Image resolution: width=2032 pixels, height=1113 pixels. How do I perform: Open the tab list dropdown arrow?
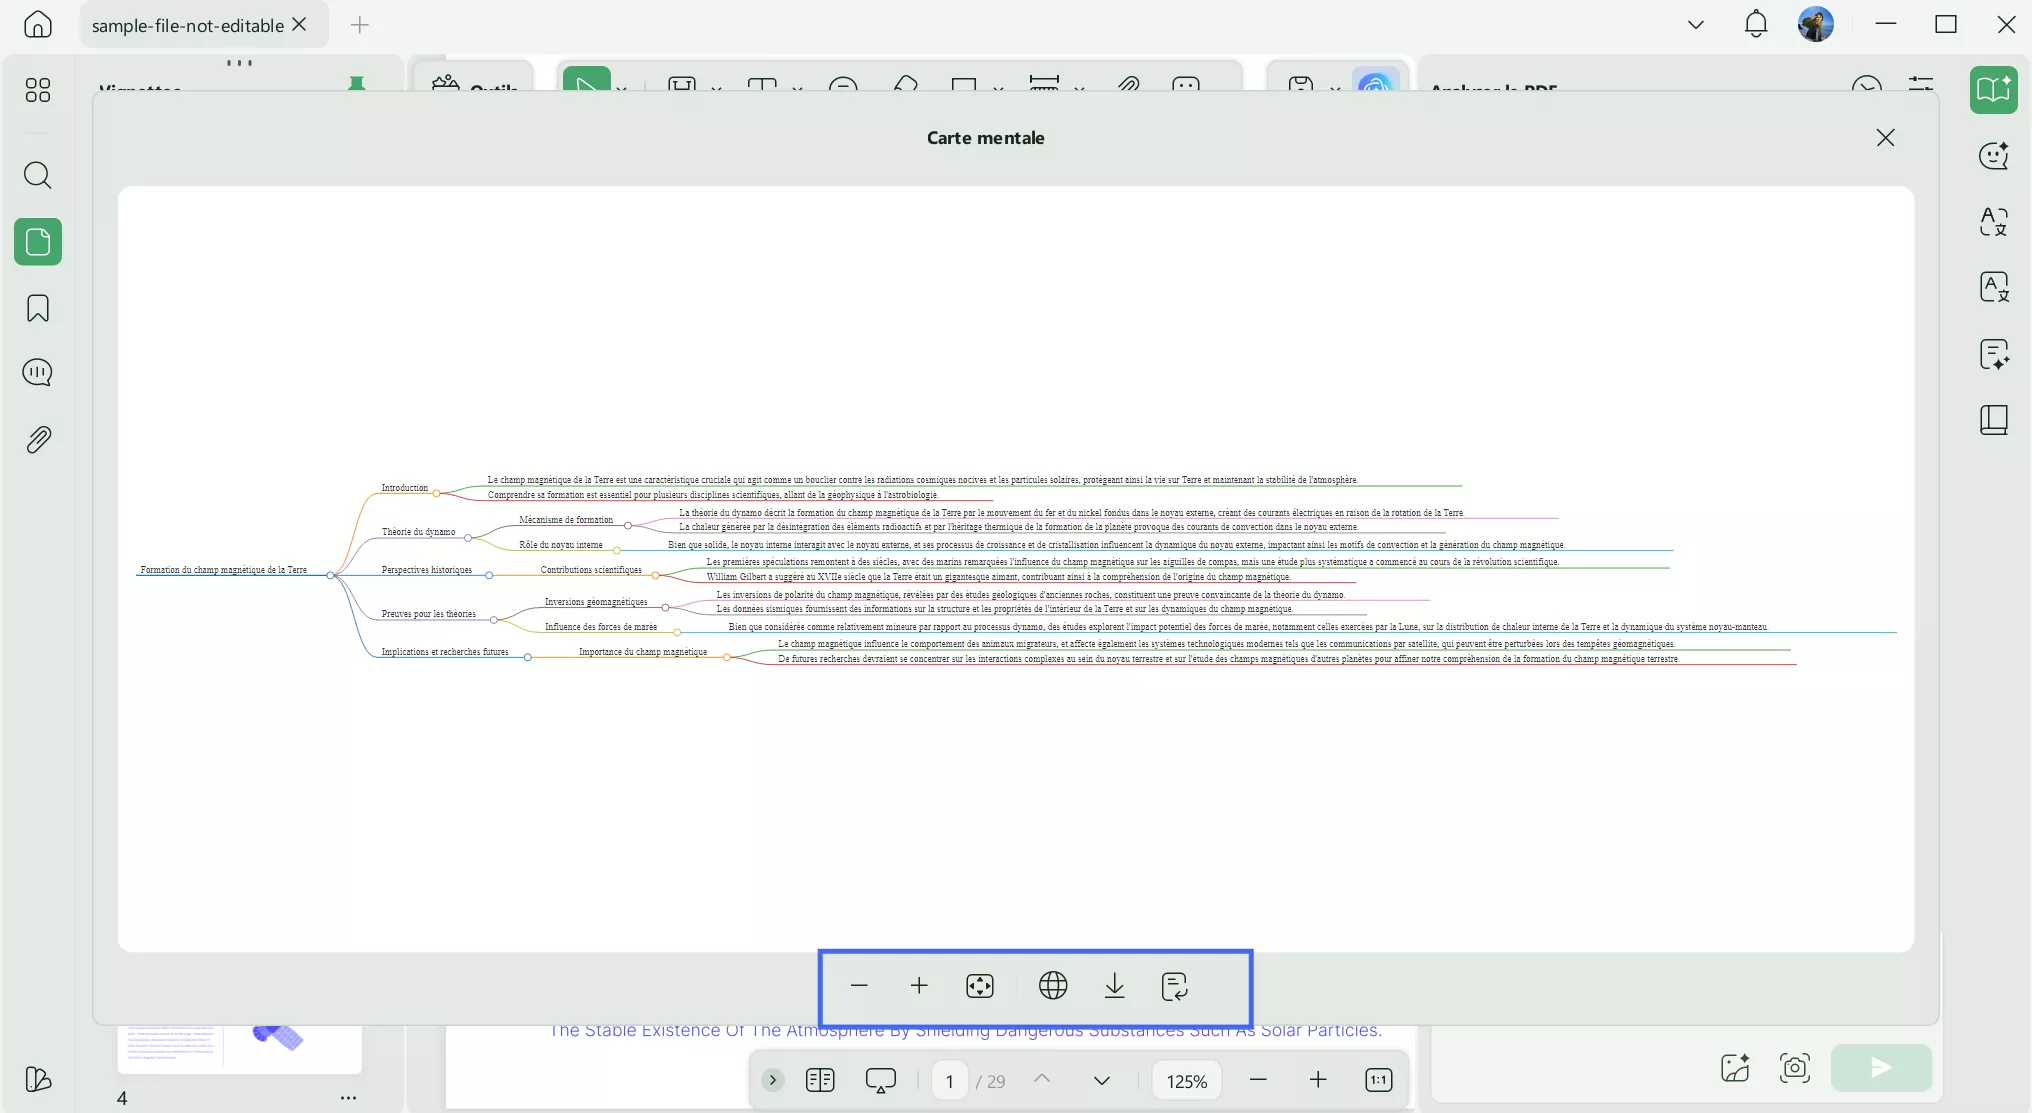click(x=1695, y=25)
